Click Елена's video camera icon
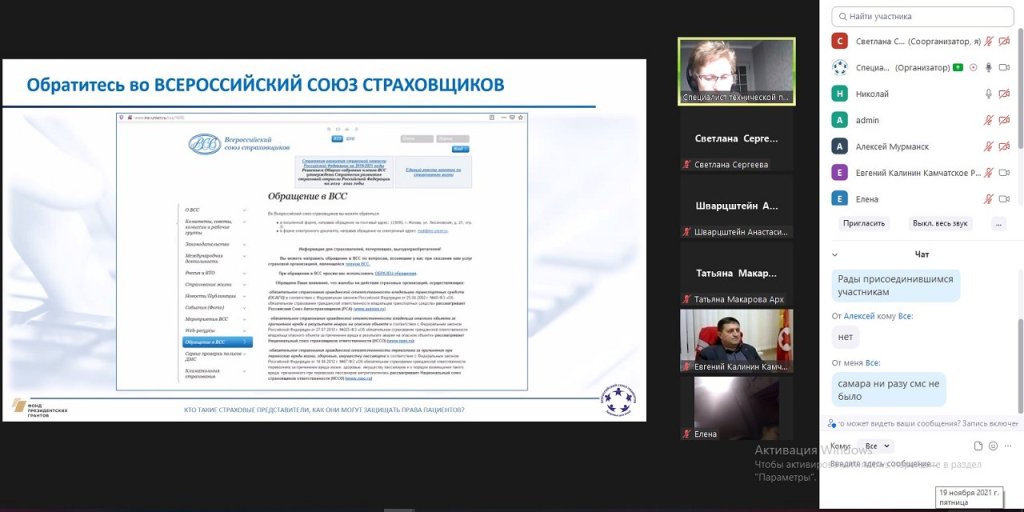The height and width of the screenshot is (512, 1024). [1006, 198]
